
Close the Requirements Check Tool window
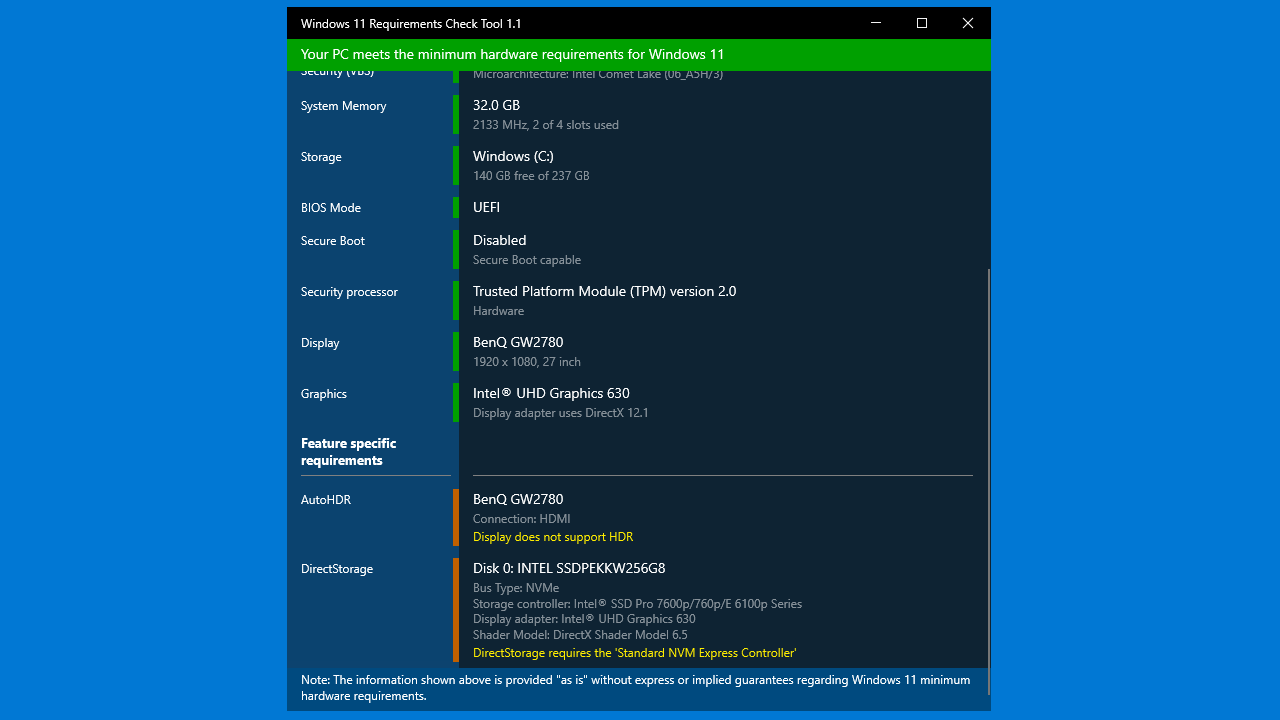click(968, 23)
